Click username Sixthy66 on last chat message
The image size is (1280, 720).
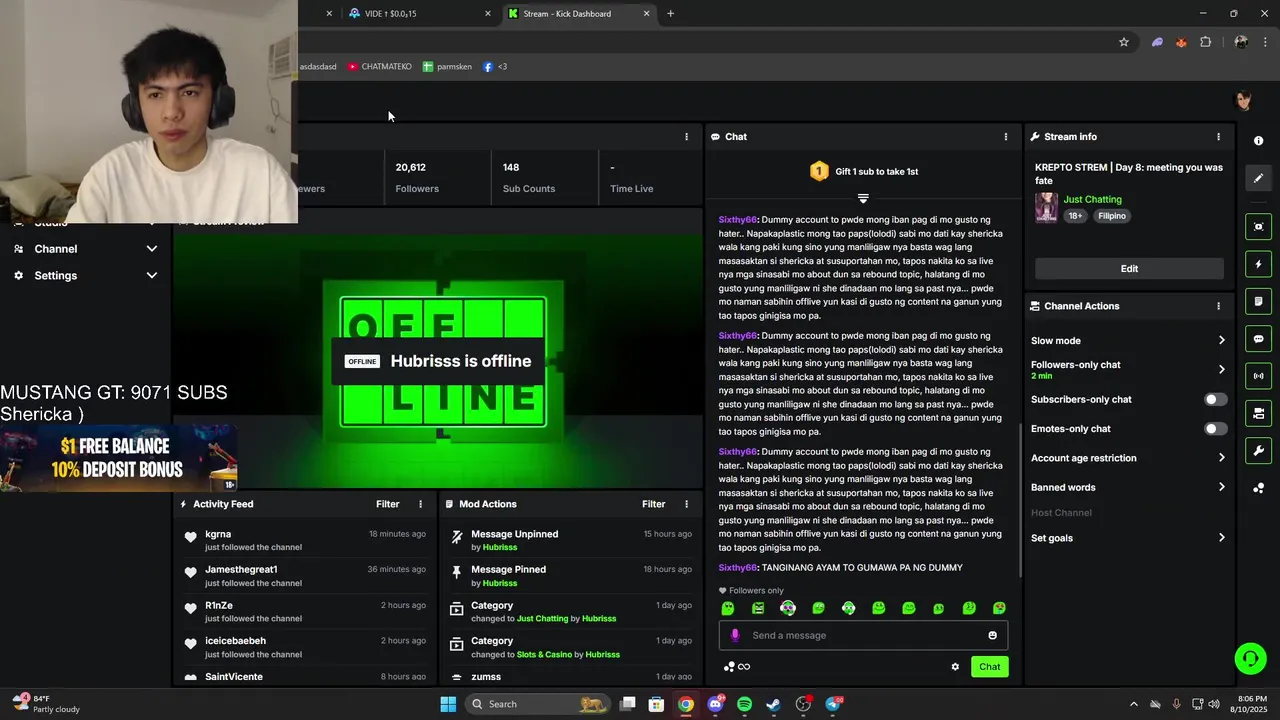(737, 568)
